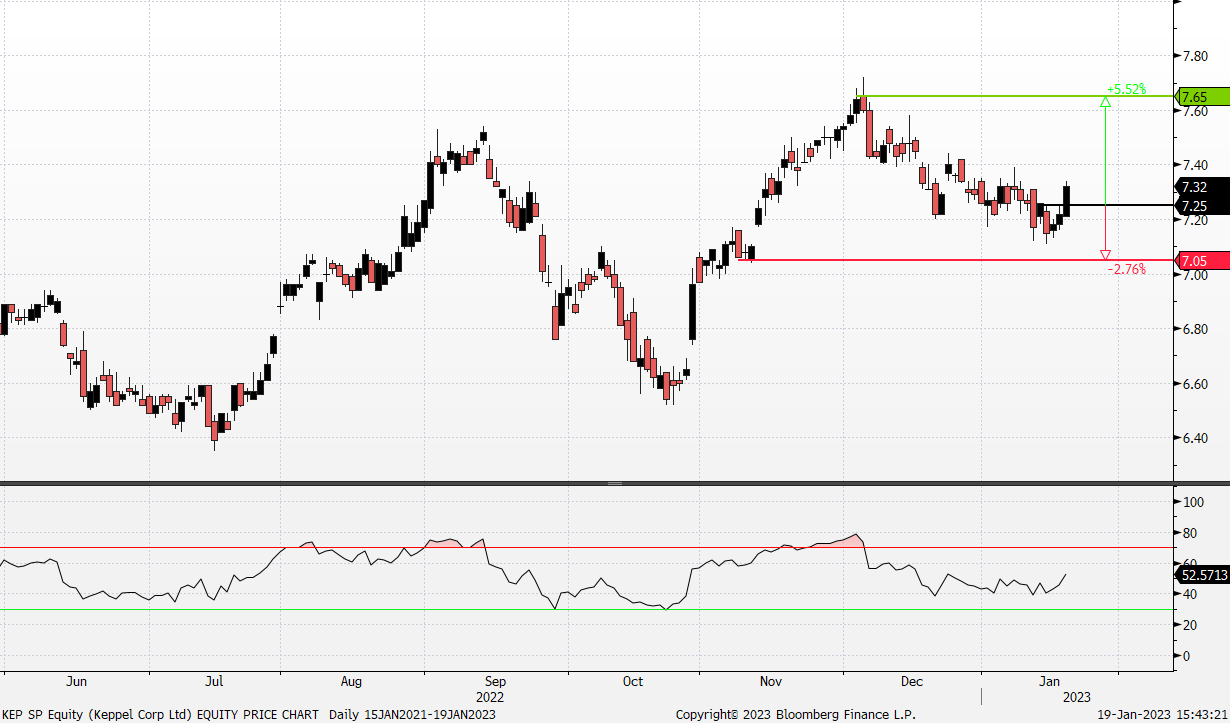Screen dimensions: 1230x723
Task: Click the Jun label on time axis
Action: pyautogui.click(x=75, y=681)
